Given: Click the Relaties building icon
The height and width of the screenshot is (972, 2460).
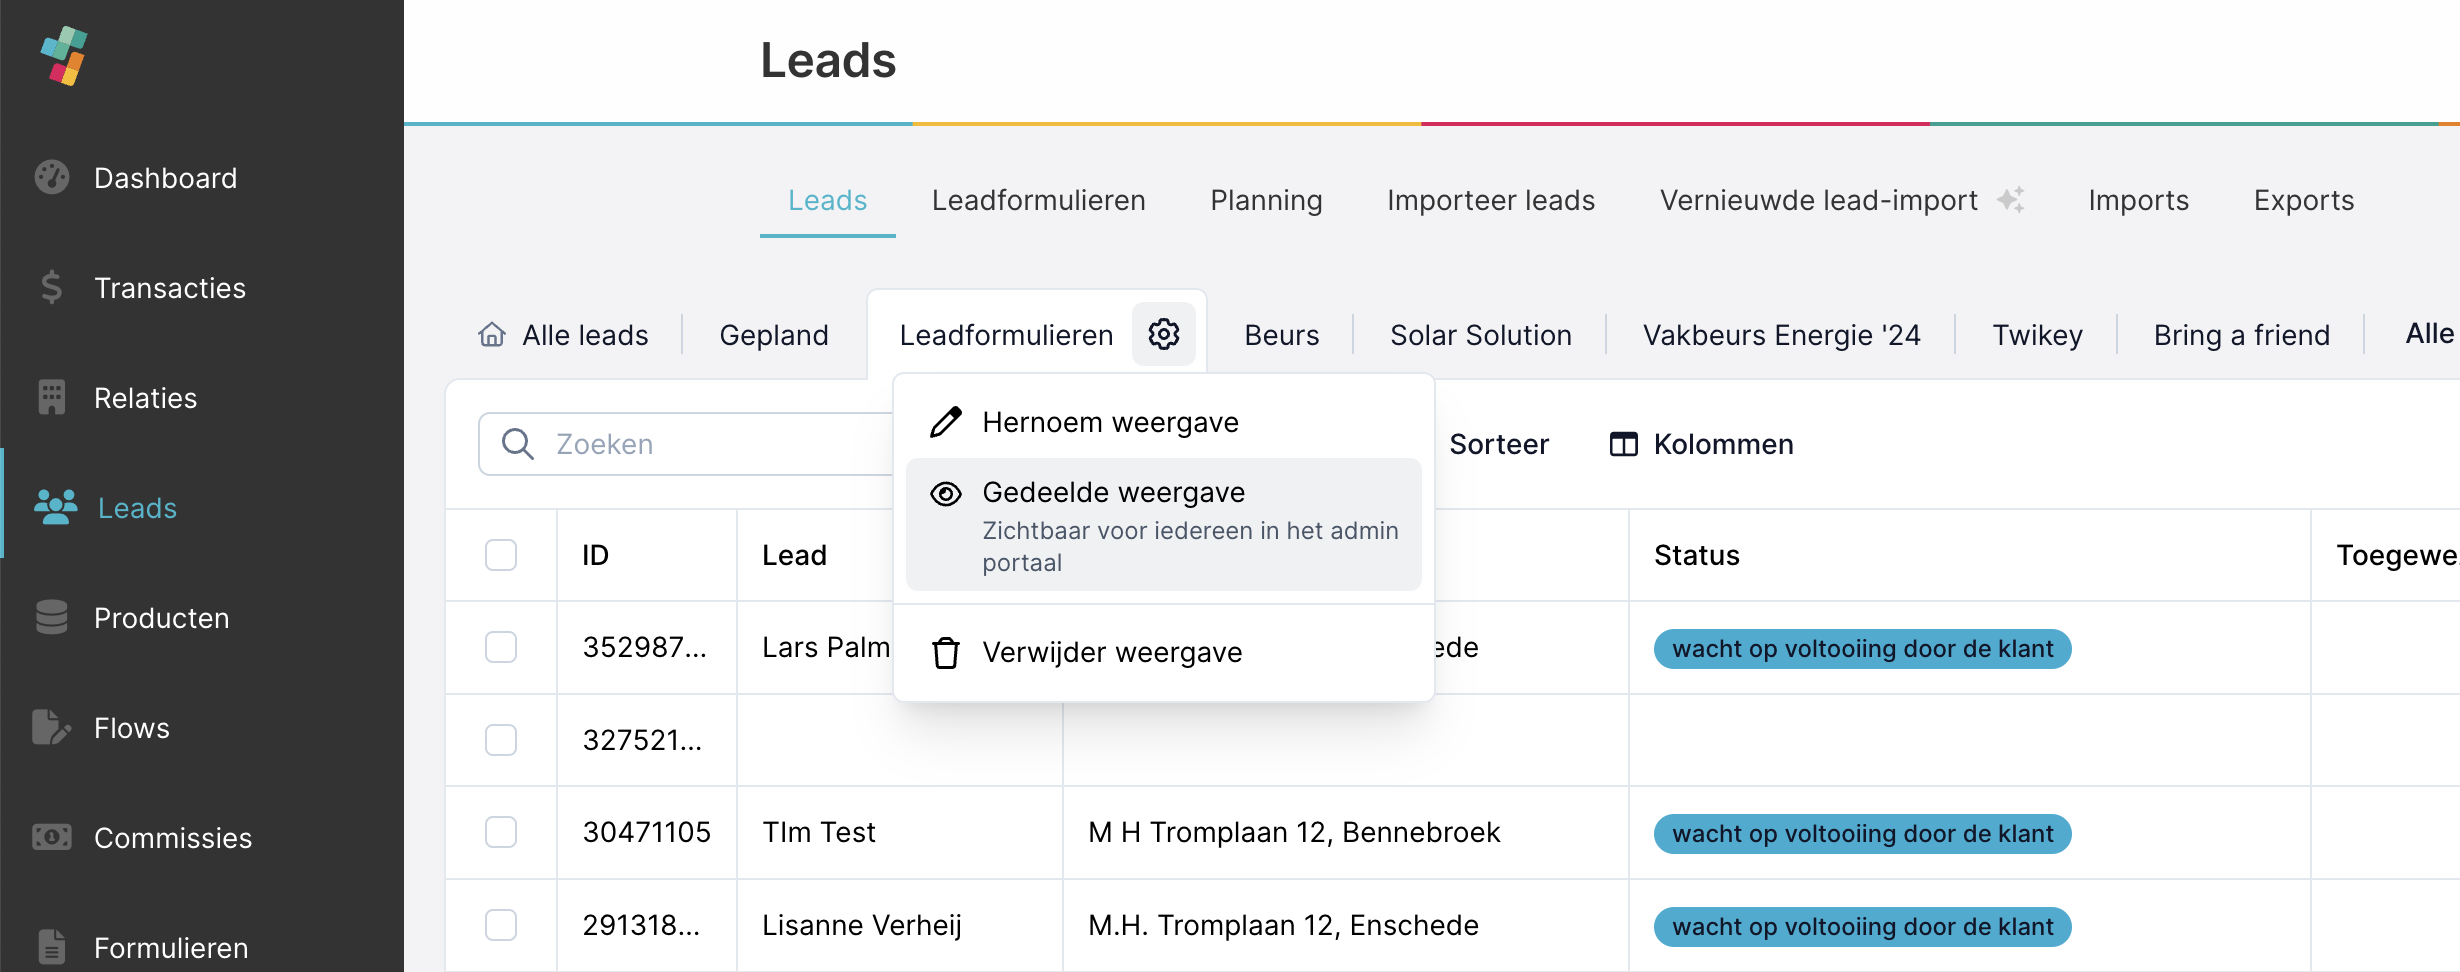Looking at the screenshot, I should click(52, 397).
